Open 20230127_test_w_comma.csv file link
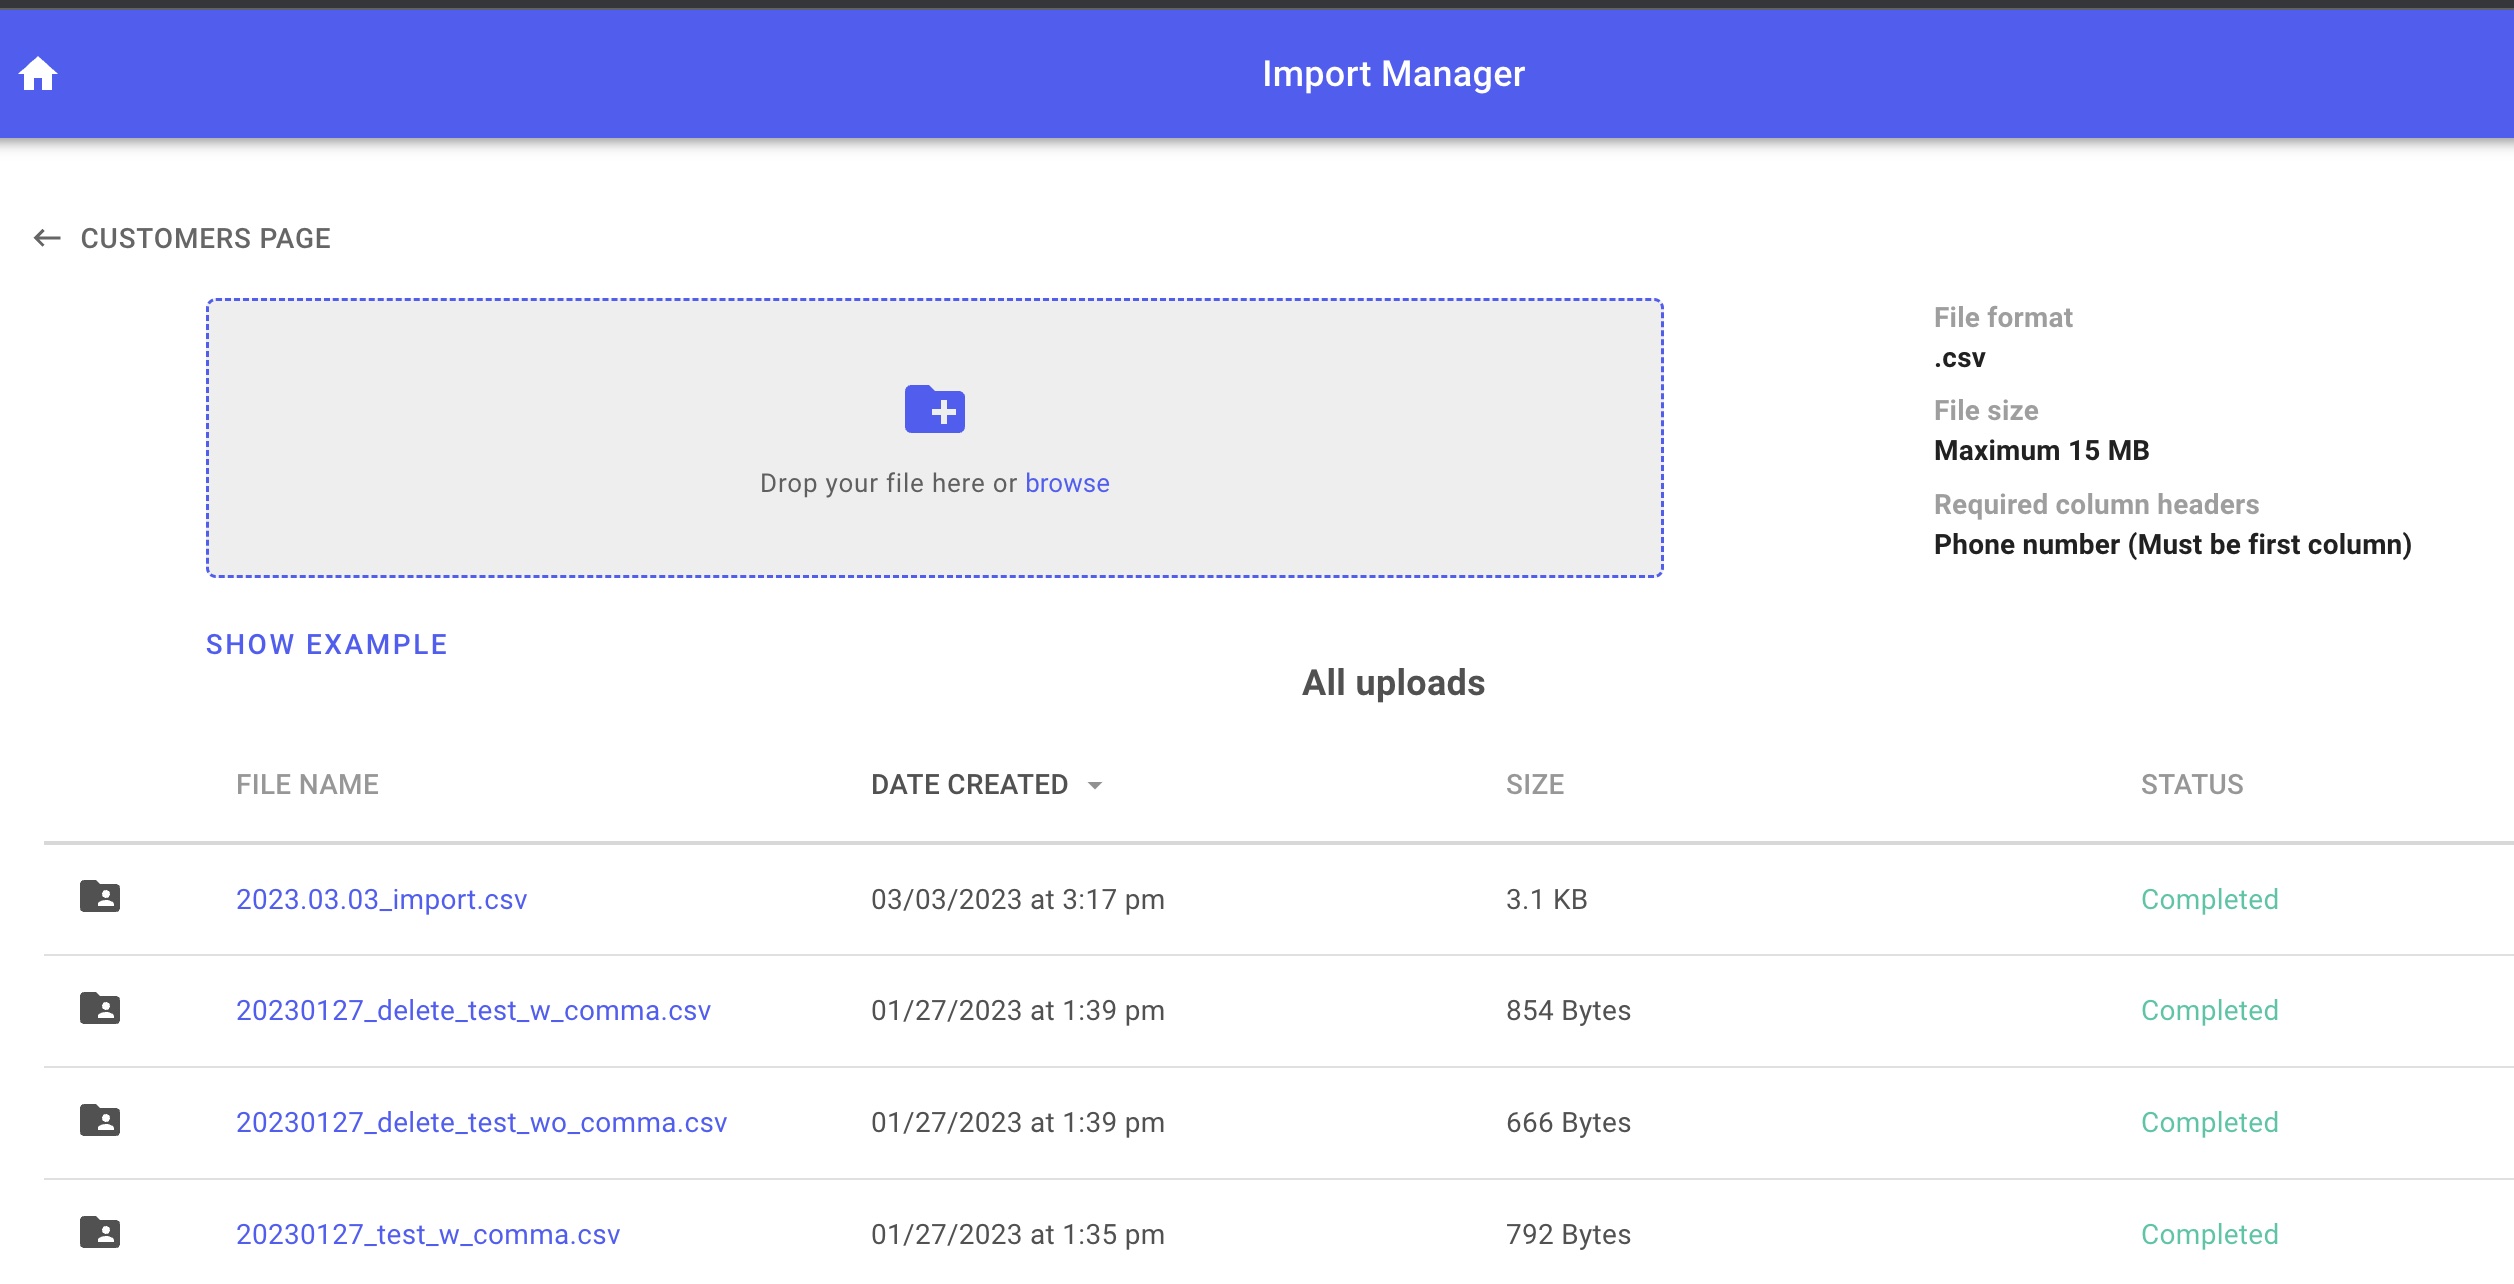 [x=427, y=1234]
